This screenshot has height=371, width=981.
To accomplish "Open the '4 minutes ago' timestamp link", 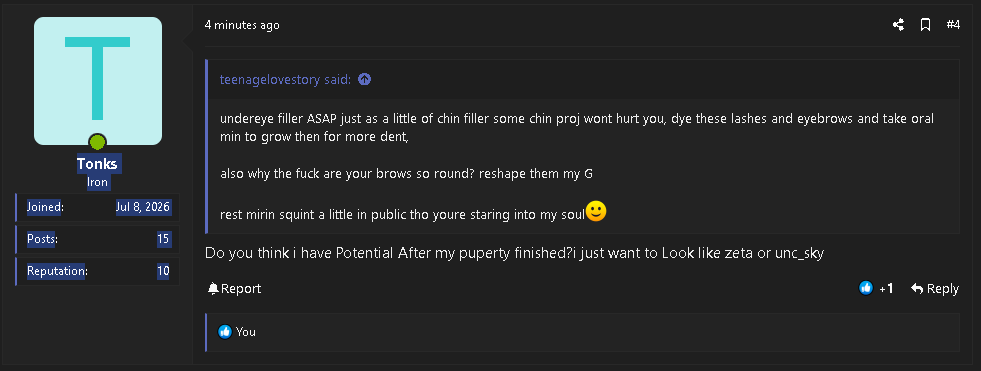I will coord(242,25).
